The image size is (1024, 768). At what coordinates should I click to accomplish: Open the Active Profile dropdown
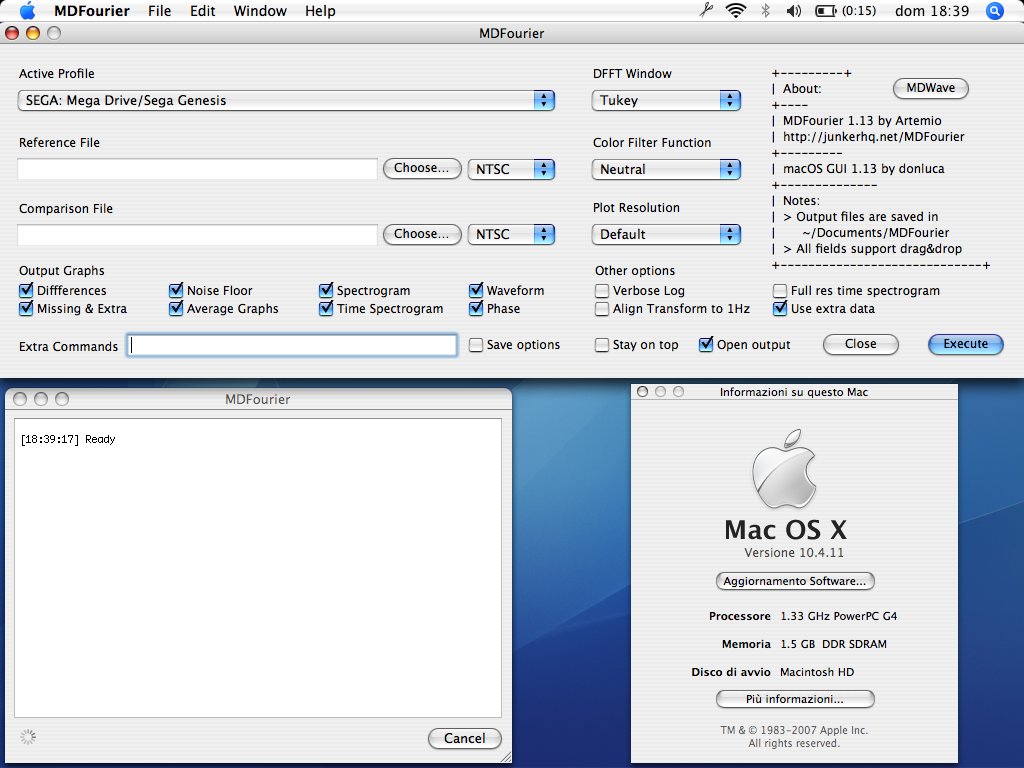(286, 101)
